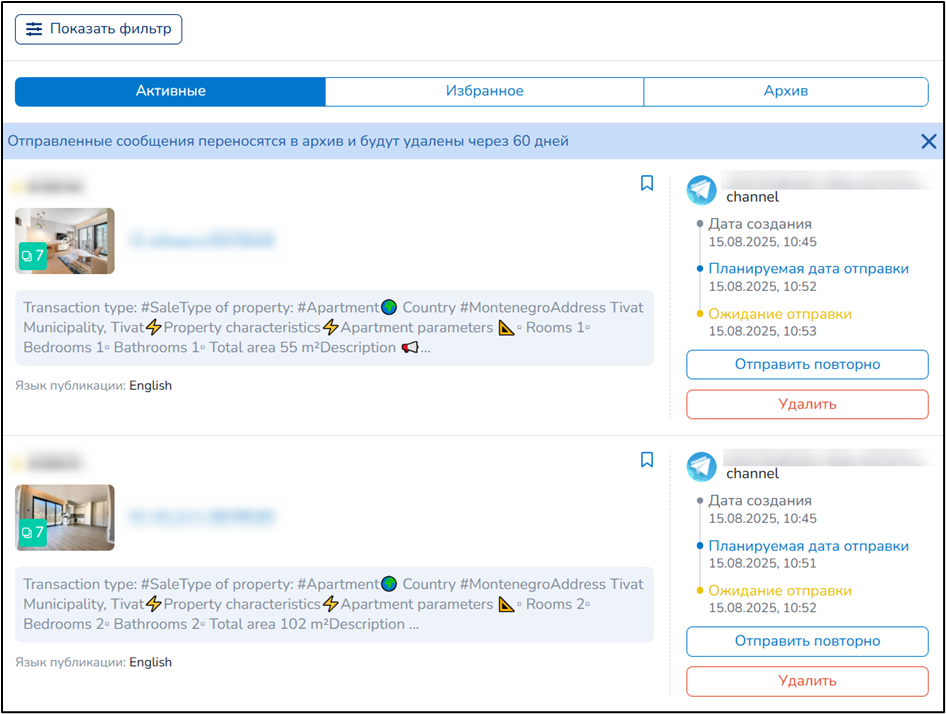Close the blue archive notice banner
The width and height of the screenshot is (946, 714).
pyautogui.click(x=928, y=141)
